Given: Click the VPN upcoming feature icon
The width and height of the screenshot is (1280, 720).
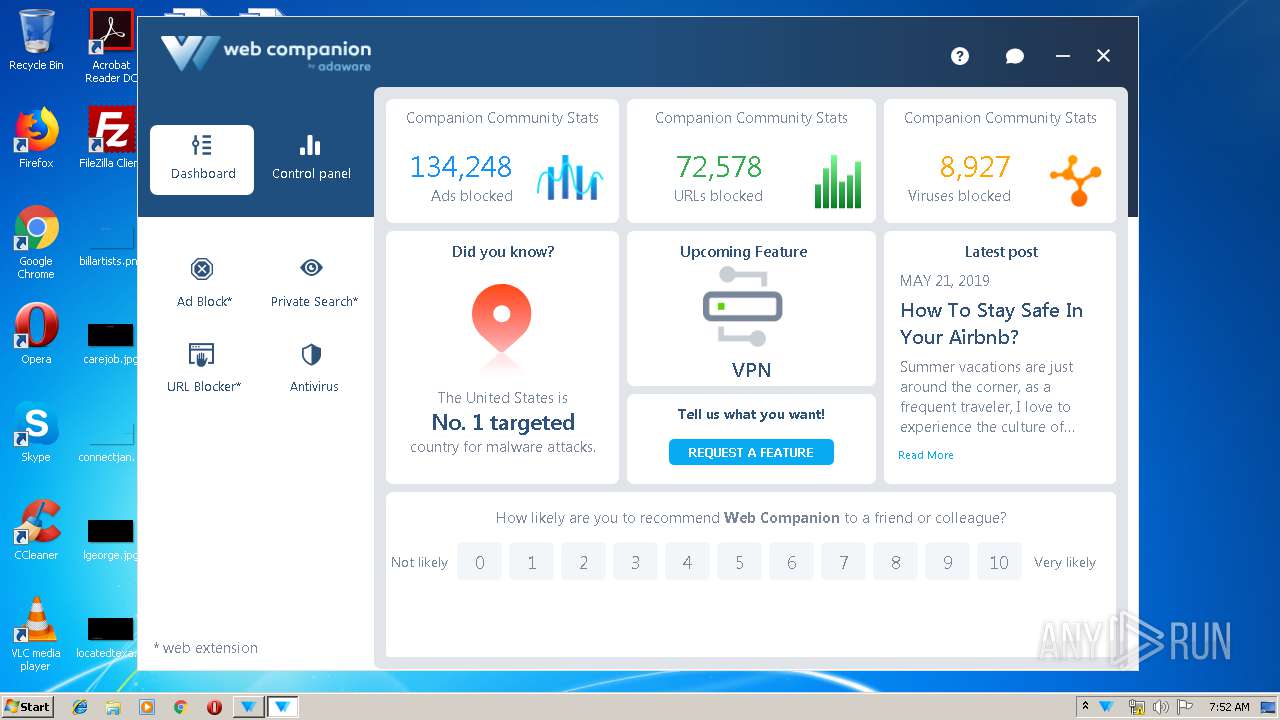Looking at the screenshot, I should coord(742,307).
